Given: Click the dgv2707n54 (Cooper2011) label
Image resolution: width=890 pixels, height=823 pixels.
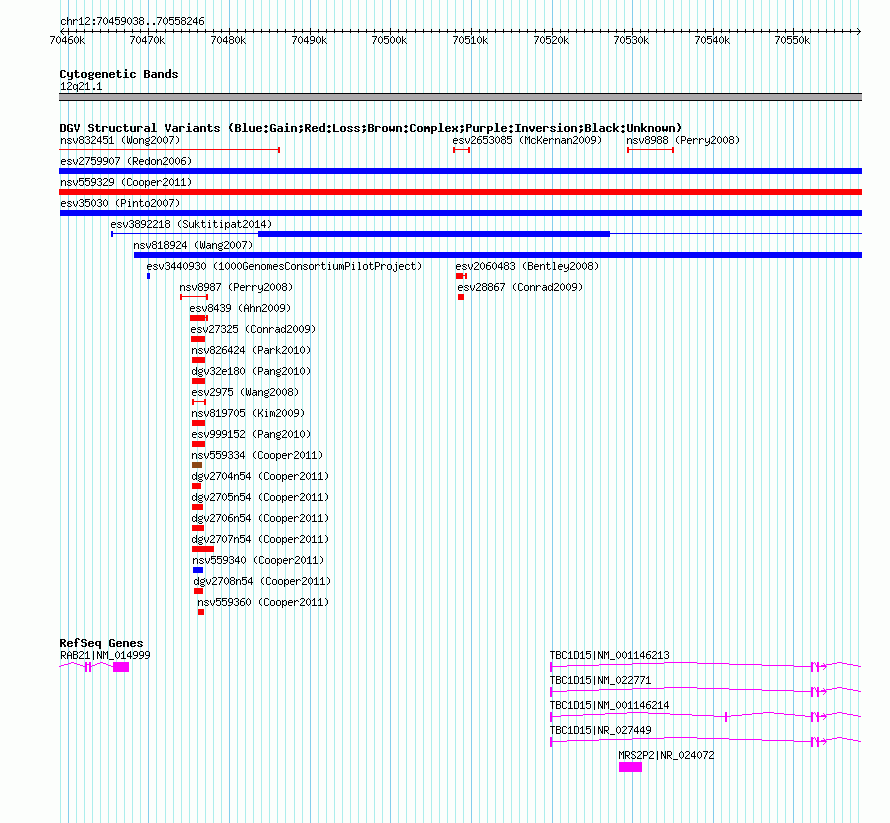Looking at the screenshot, I should (260, 539).
